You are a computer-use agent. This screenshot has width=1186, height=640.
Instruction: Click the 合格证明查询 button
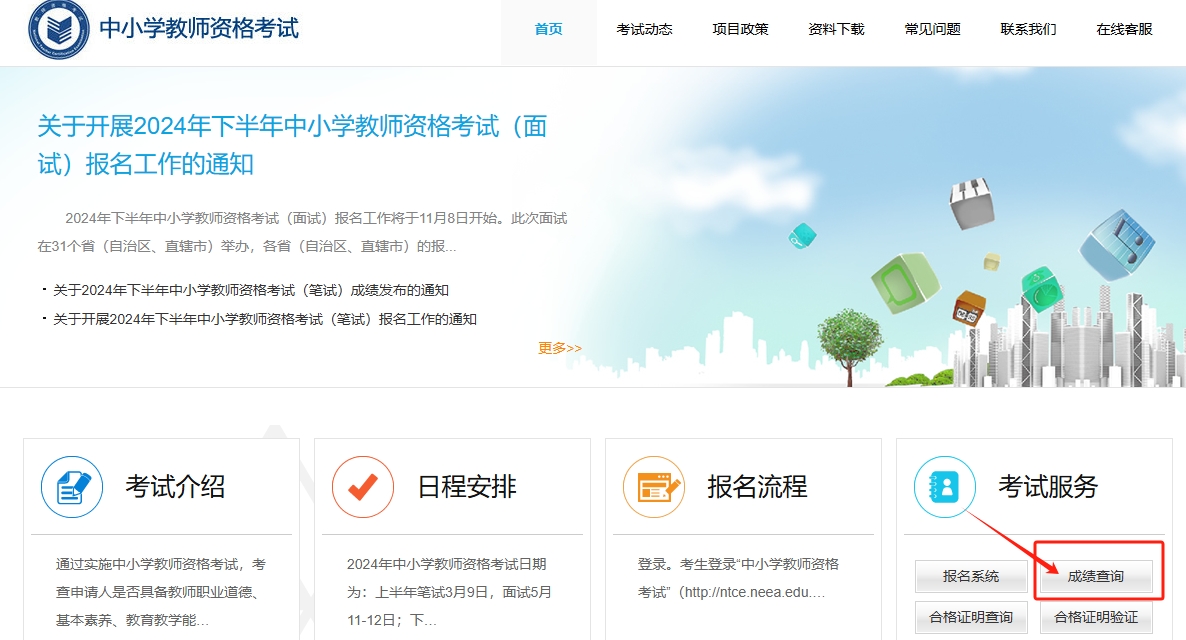[x=971, y=617]
